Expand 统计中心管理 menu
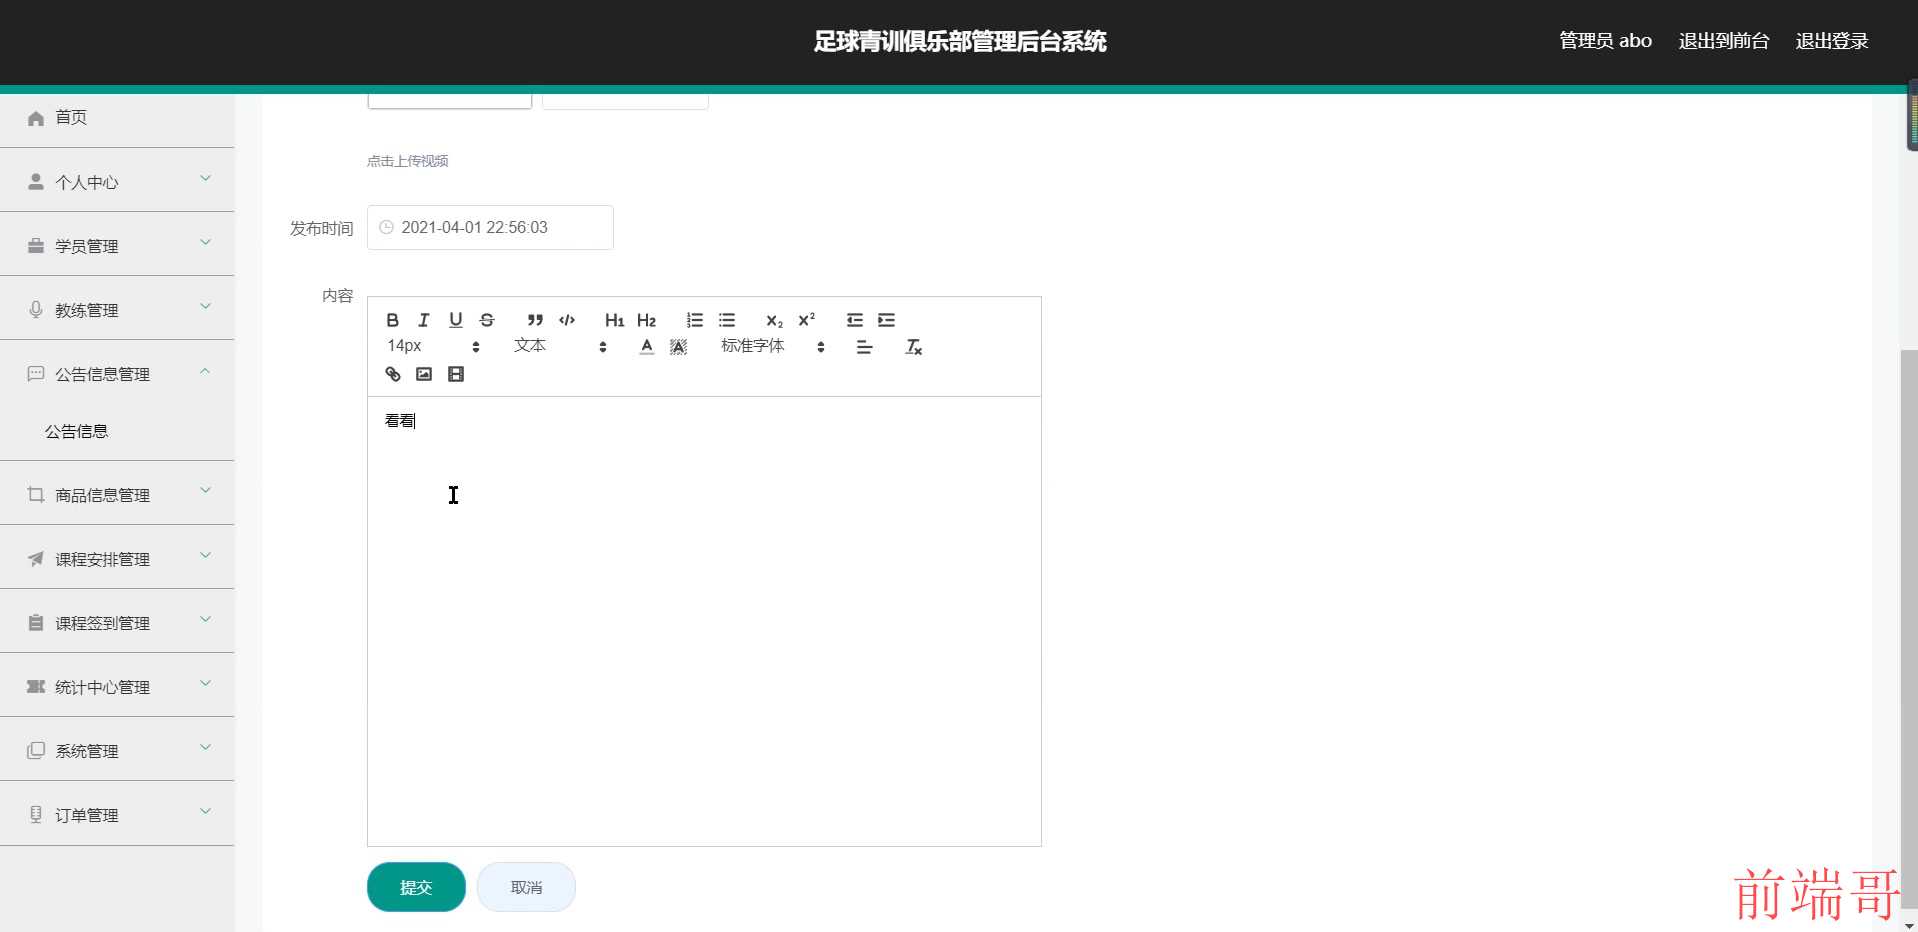 click(x=117, y=686)
